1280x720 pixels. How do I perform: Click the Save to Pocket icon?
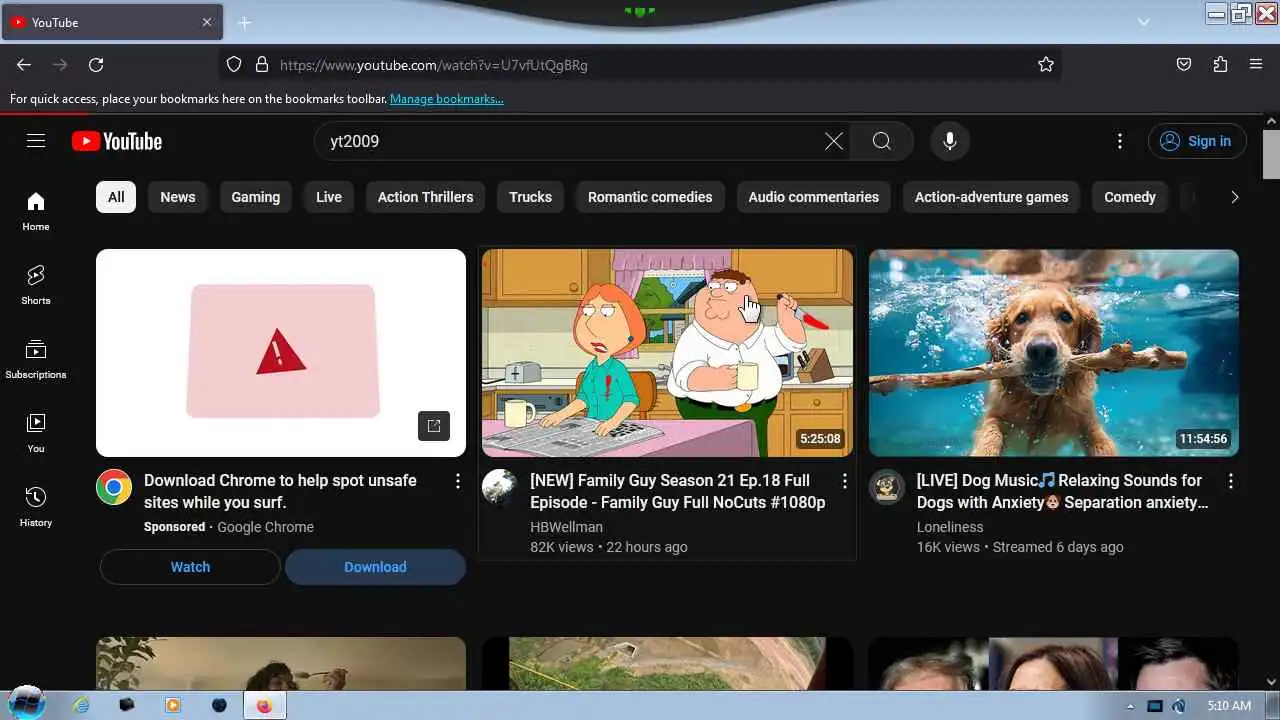pos(1184,65)
